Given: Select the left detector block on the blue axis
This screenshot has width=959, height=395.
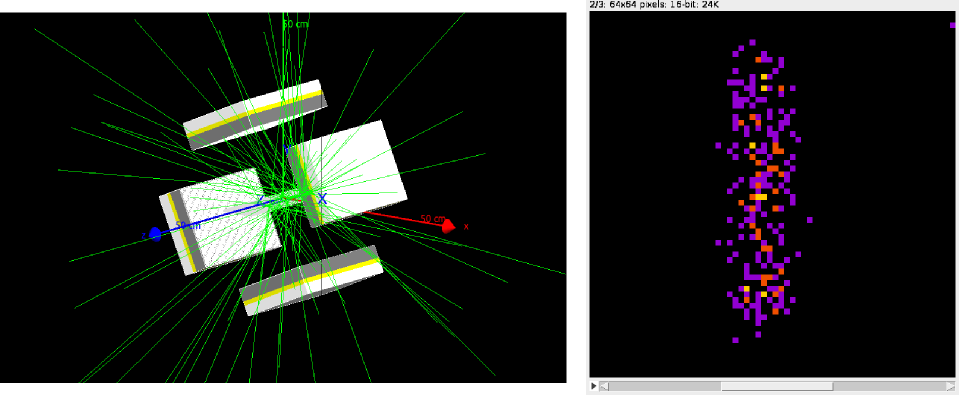Looking at the screenshot, I should pos(220,222).
